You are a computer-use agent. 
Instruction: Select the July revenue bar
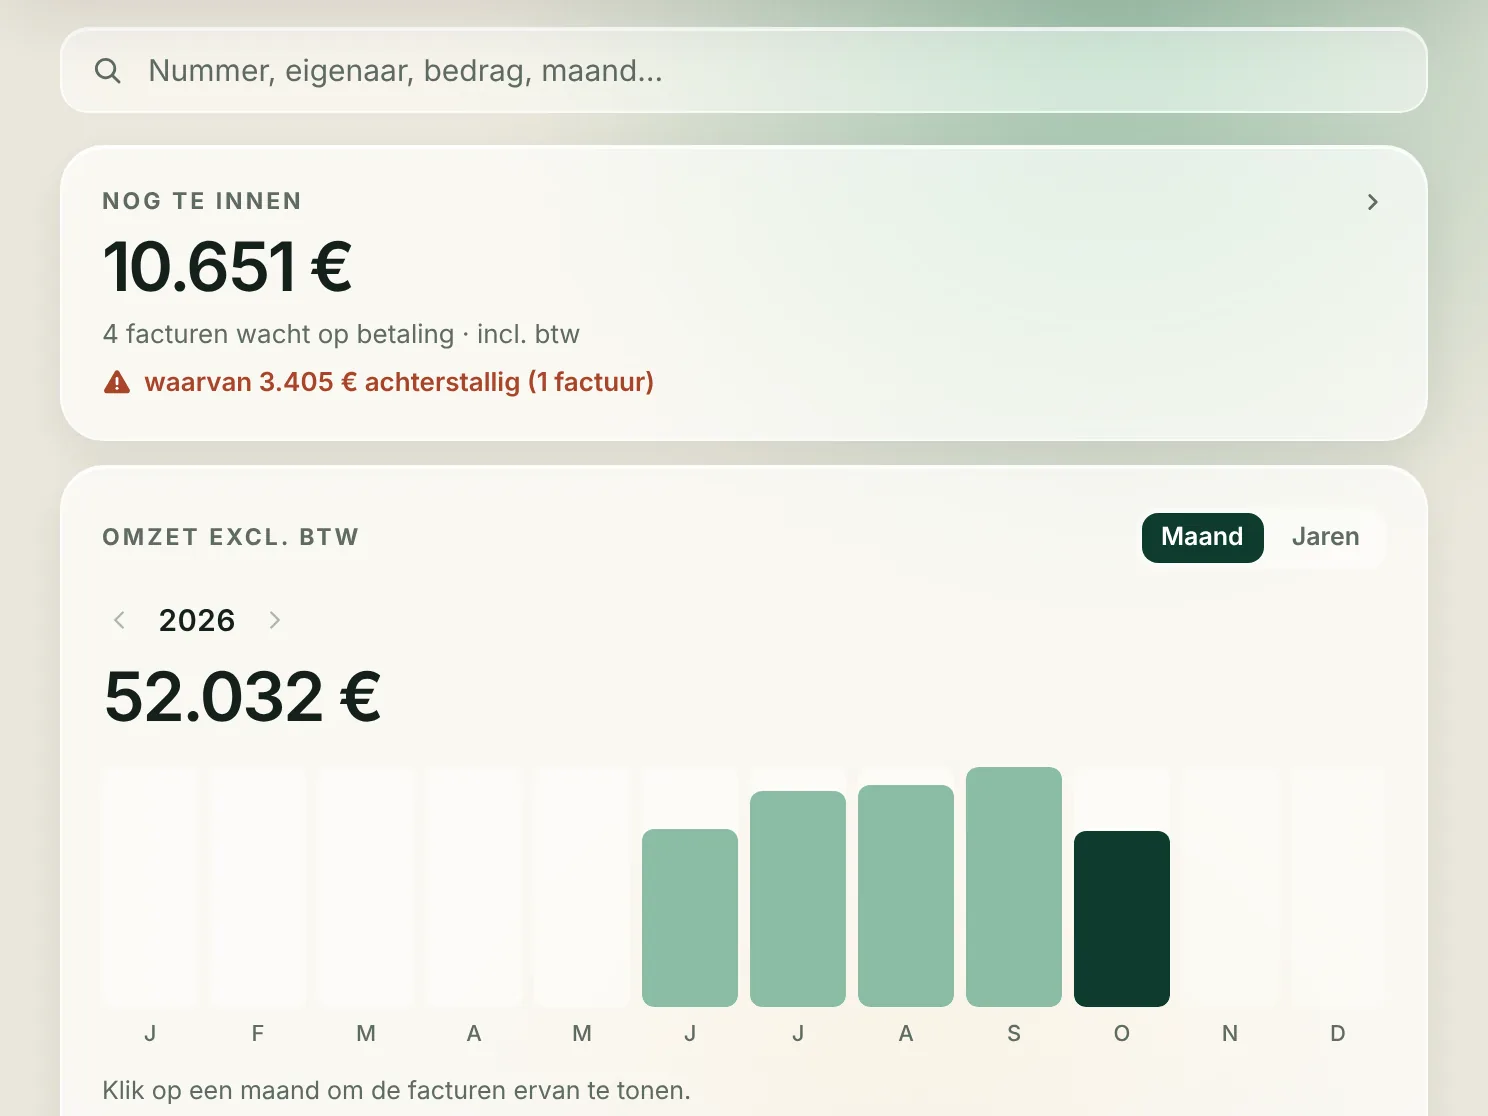coord(798,898)
